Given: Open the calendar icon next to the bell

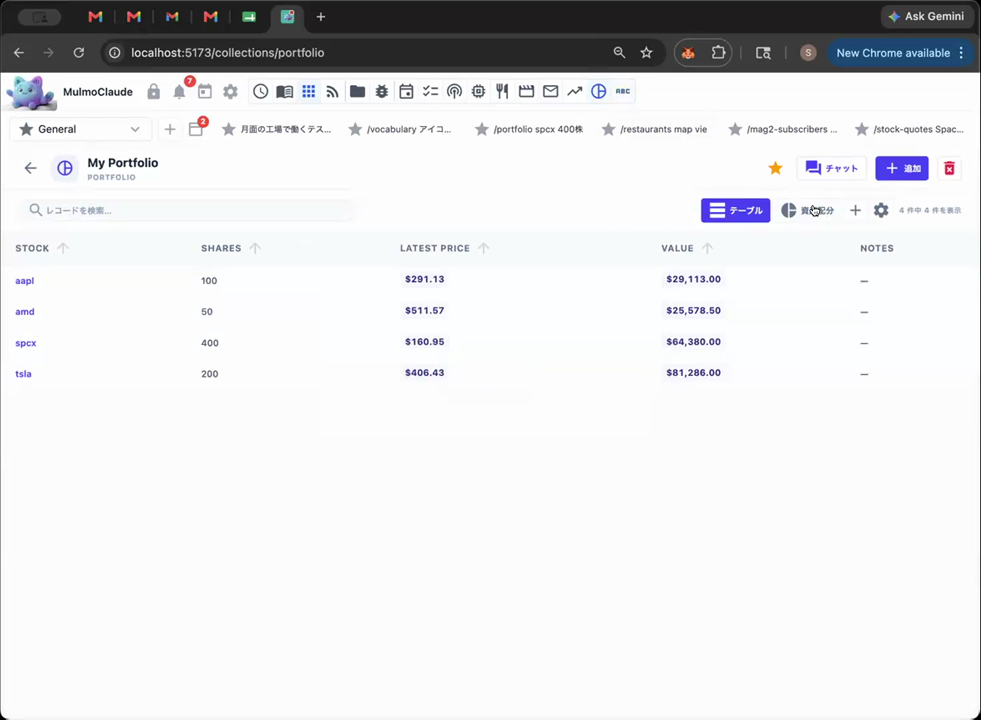Looking at the screenshot, I should click(x=205, y=91).
